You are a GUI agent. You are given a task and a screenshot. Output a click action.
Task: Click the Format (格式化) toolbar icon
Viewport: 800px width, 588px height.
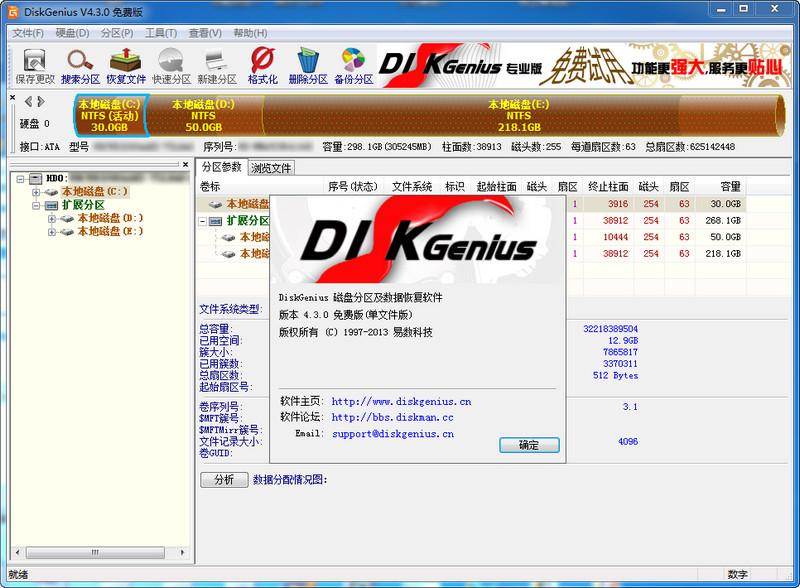coord(262,66)
